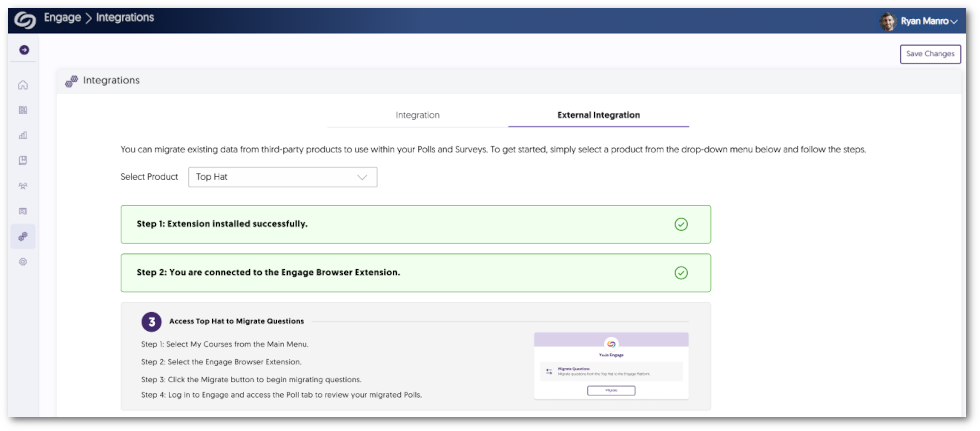Click the Migrate Questions icon in preview
Image resolution: width=980 pixels, height=431 pixels.
[549, 372]
